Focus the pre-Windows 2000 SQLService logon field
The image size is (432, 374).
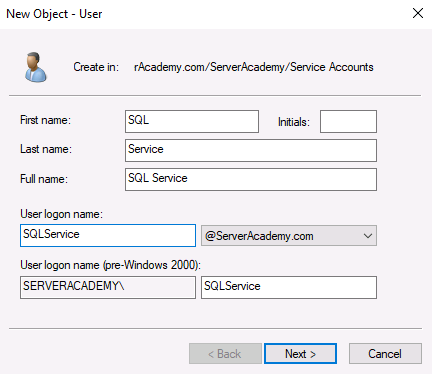pos(289,287)
